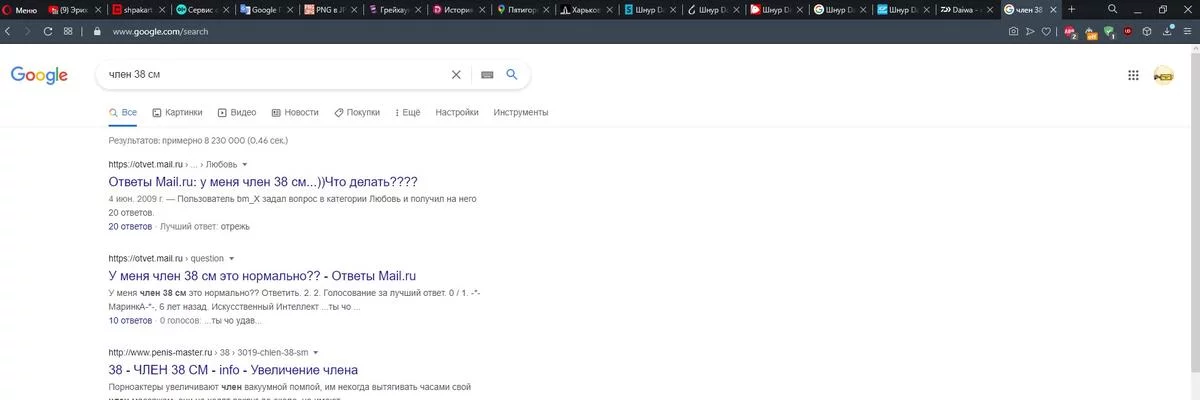The width and height of the screenshot is (1200, 400).
Task: Open the uBlock red shield extension
Action: tap(1128, 31)
